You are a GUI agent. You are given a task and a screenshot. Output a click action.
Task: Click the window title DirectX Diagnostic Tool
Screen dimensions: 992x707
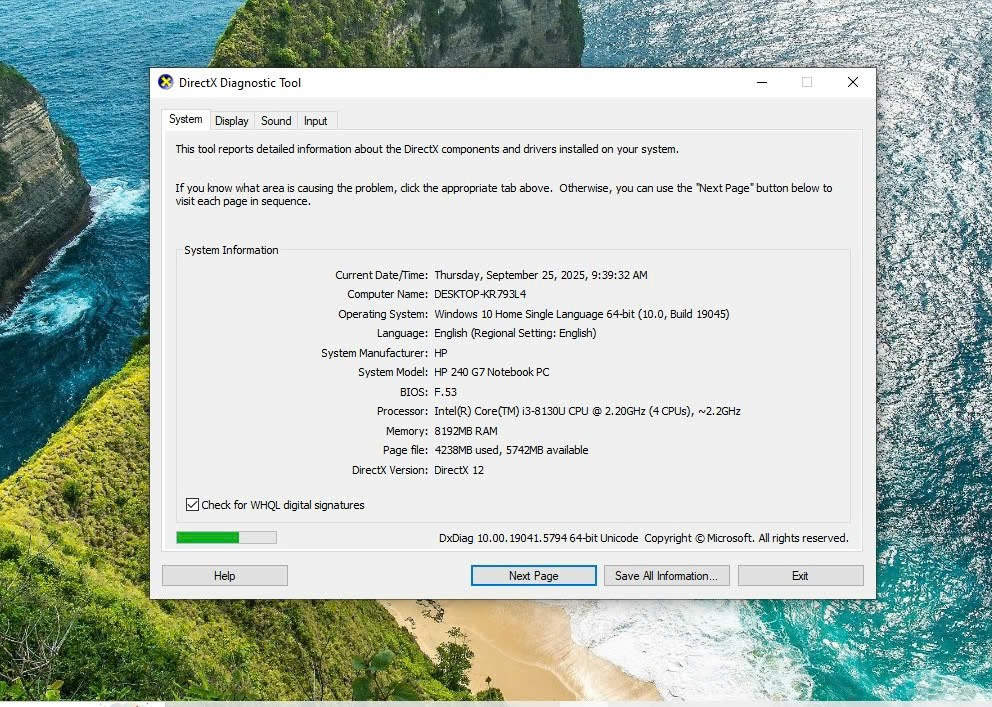[240, 83]
